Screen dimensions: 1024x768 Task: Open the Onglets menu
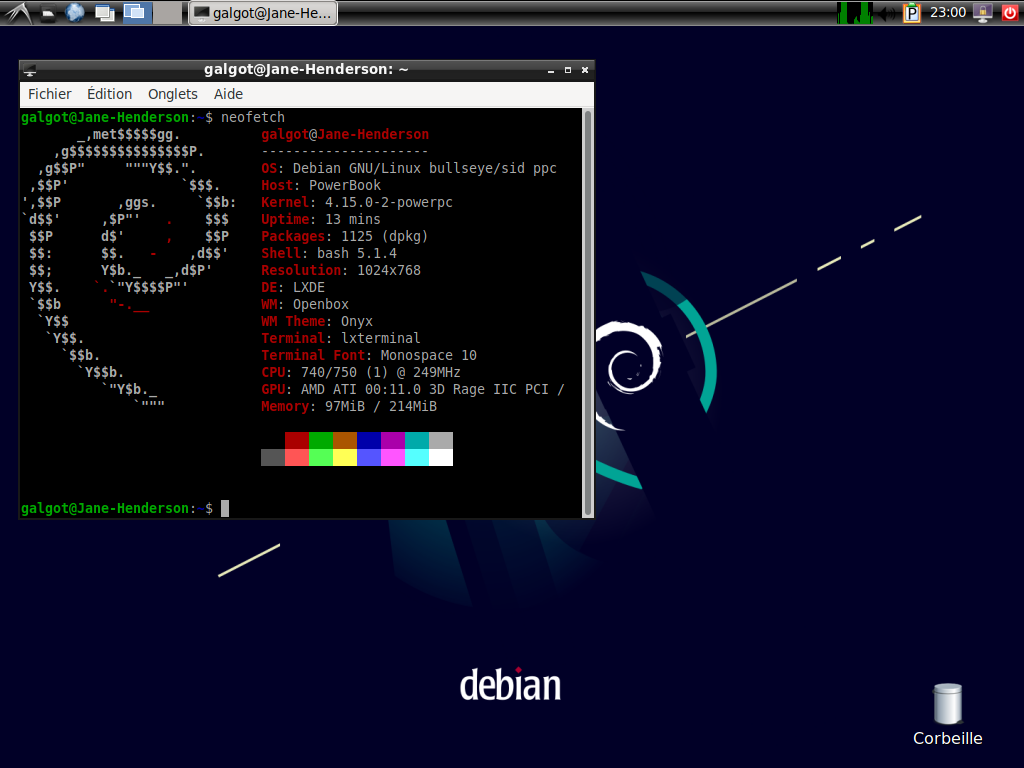pos(172,94)
